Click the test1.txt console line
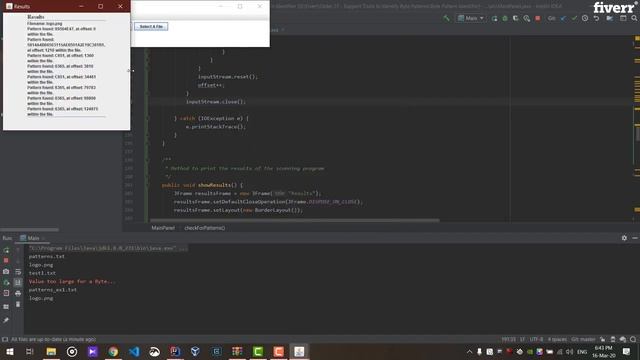The height and width of the screenshot is (360, 640). (x=42, y=273)
